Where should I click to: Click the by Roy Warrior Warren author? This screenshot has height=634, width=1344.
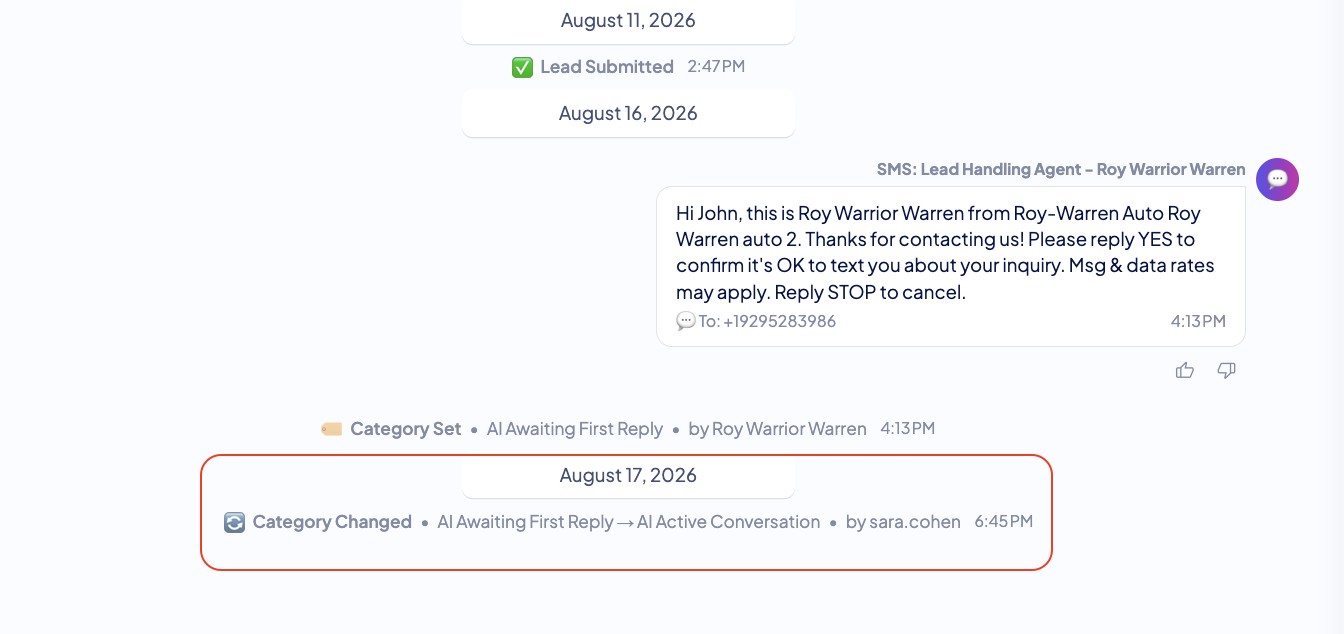tap(778, 429)
